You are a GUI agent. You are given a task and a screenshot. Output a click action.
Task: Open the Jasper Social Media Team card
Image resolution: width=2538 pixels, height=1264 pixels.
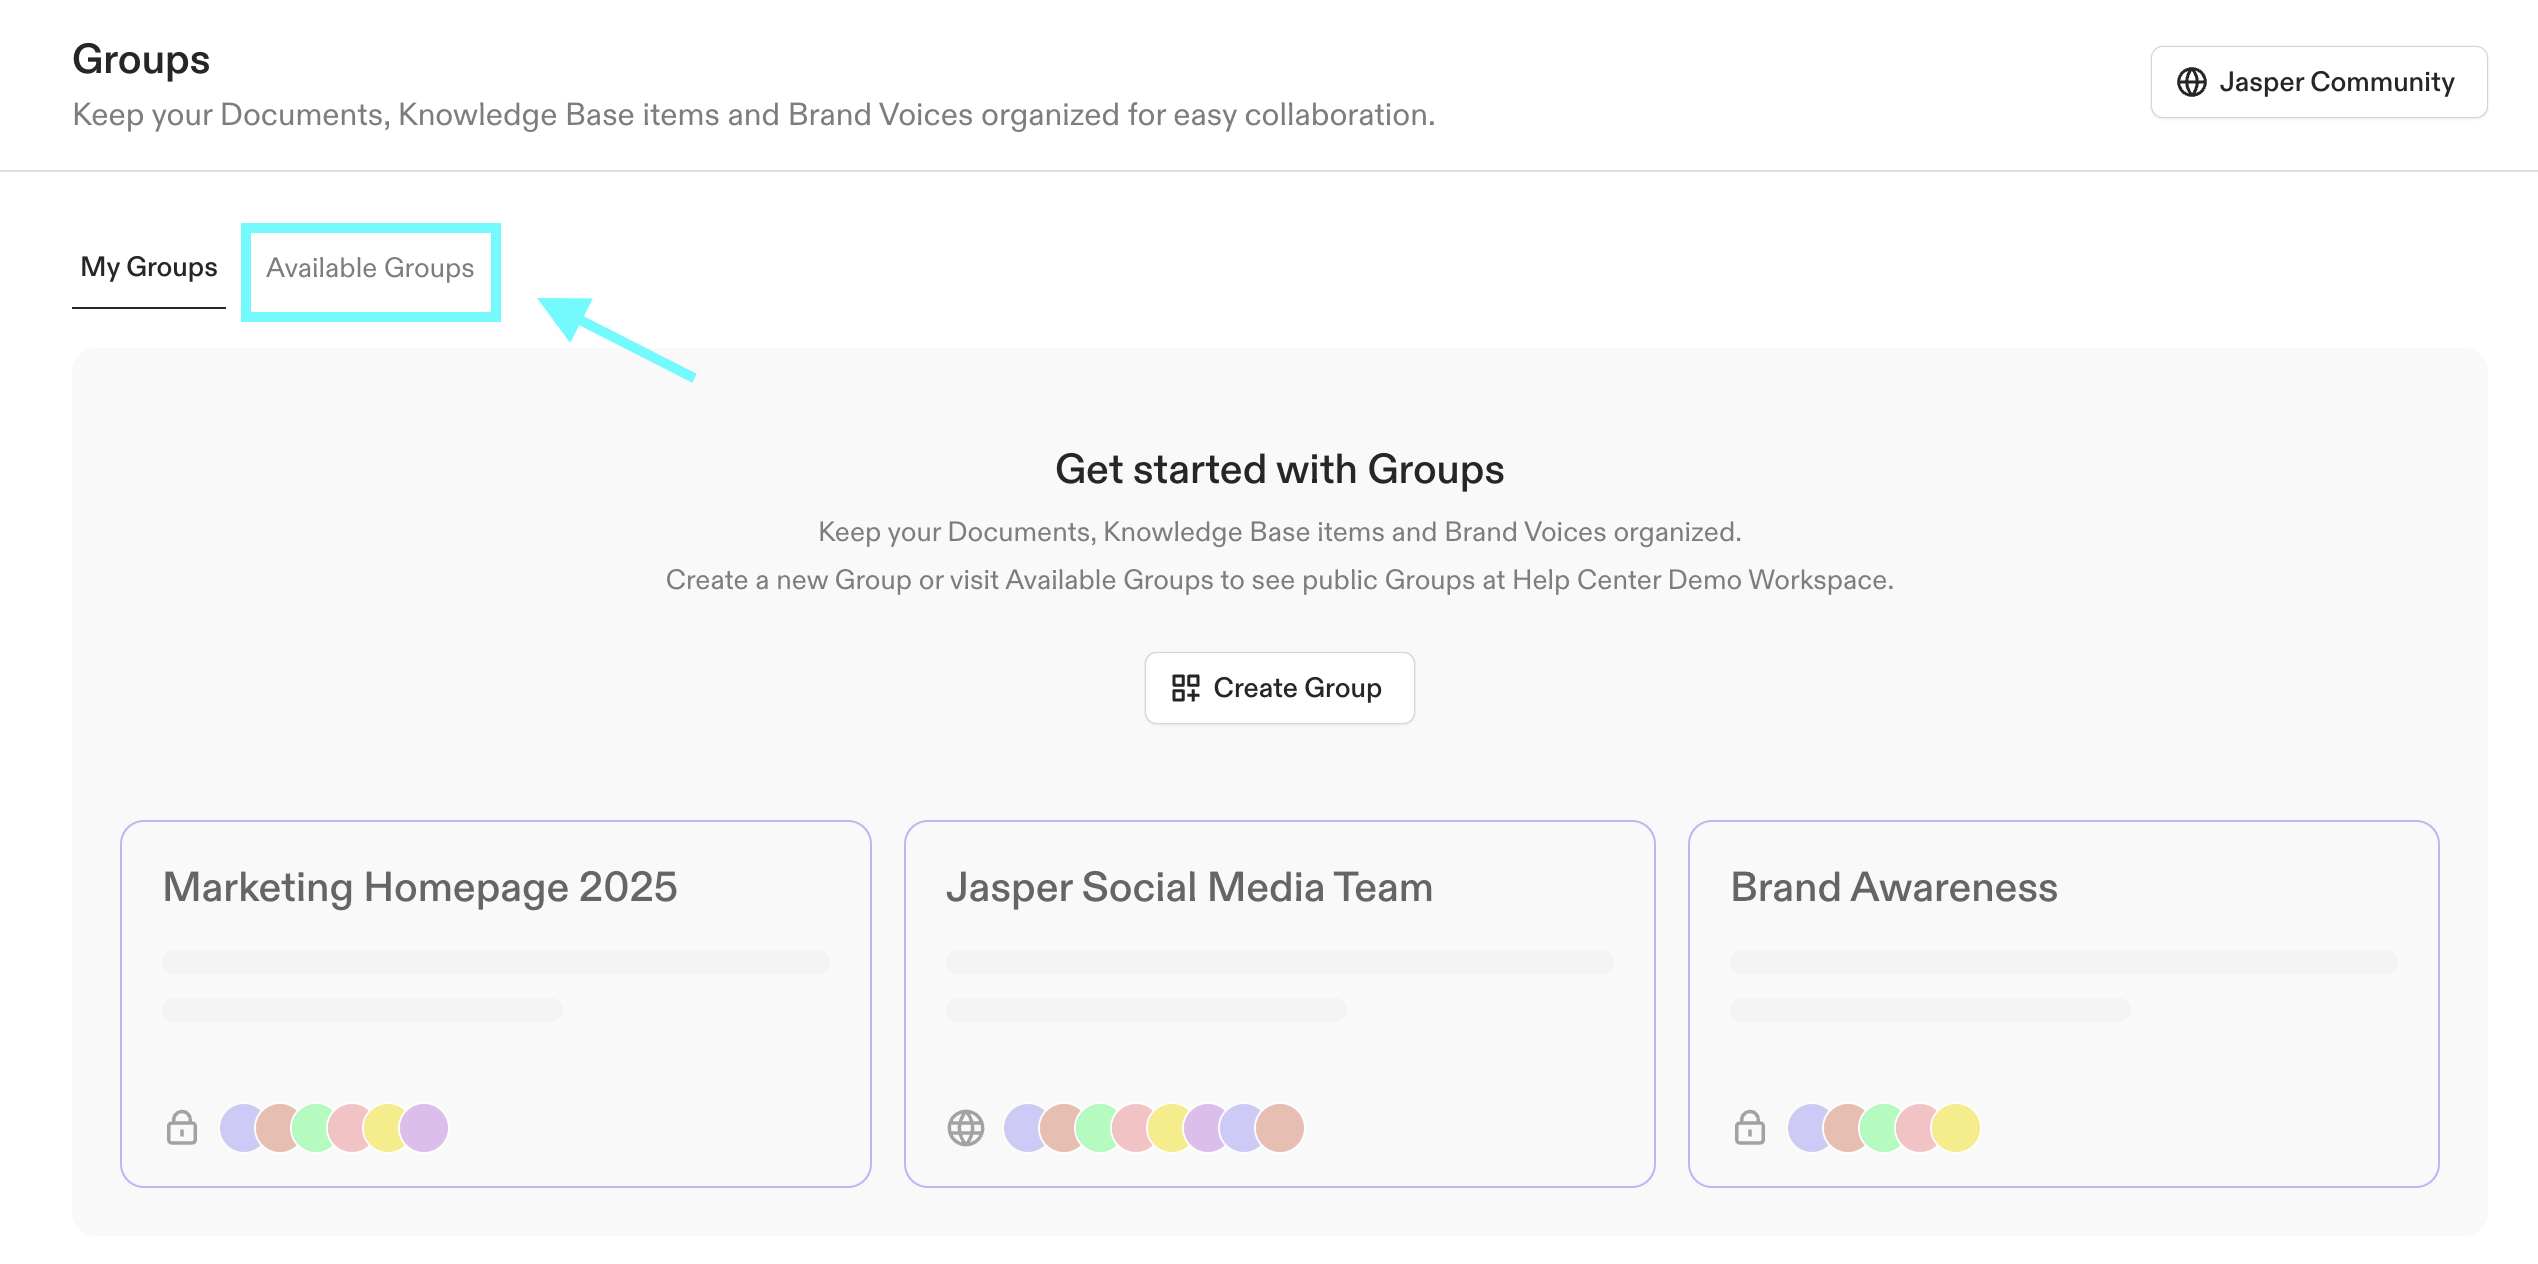click(1280, 1004)
